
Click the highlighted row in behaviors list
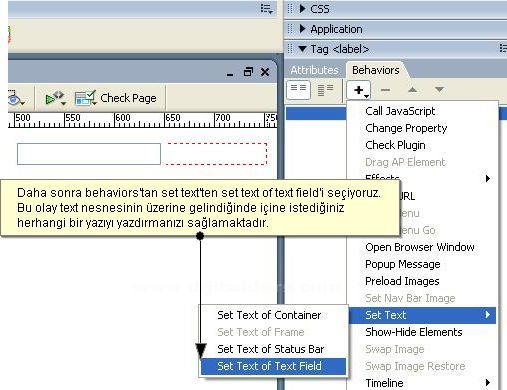point(316,114)
